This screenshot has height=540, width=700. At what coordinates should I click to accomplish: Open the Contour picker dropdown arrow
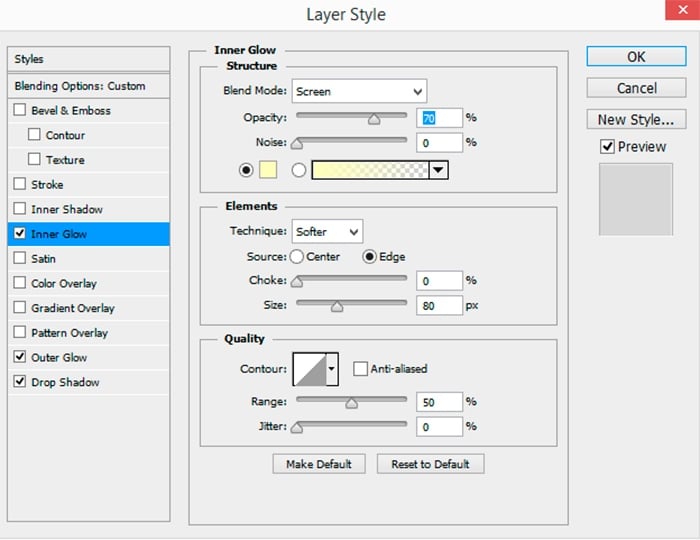point(332,369)
